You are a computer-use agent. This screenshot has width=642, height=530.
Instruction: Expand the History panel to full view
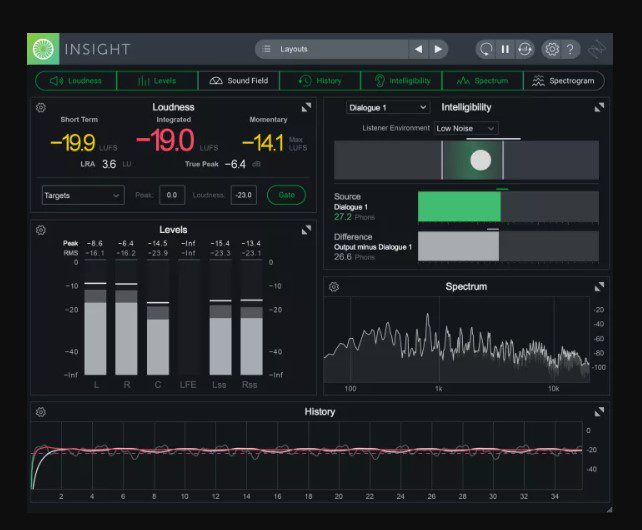tap(599, 412)
